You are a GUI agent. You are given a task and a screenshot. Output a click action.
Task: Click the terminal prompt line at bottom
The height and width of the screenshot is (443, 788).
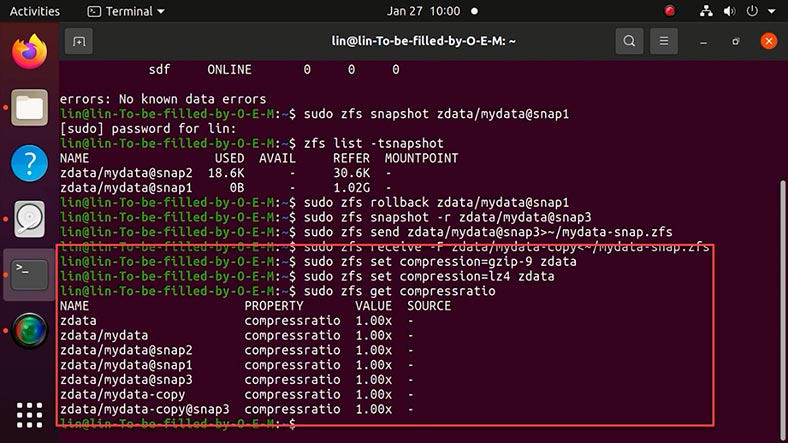click(x=177, y=424)
